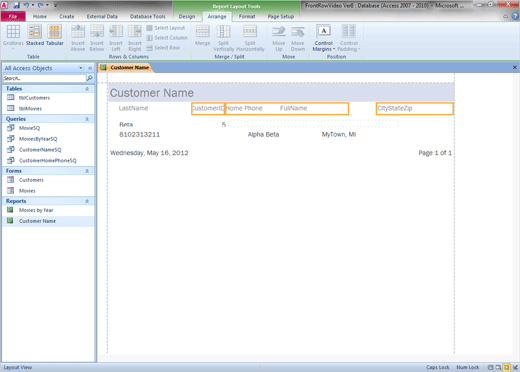This screenshot has width=520, height=372.
Task: Click Insert Left in Rows & Columns
Action: click(x=116, y=38)
